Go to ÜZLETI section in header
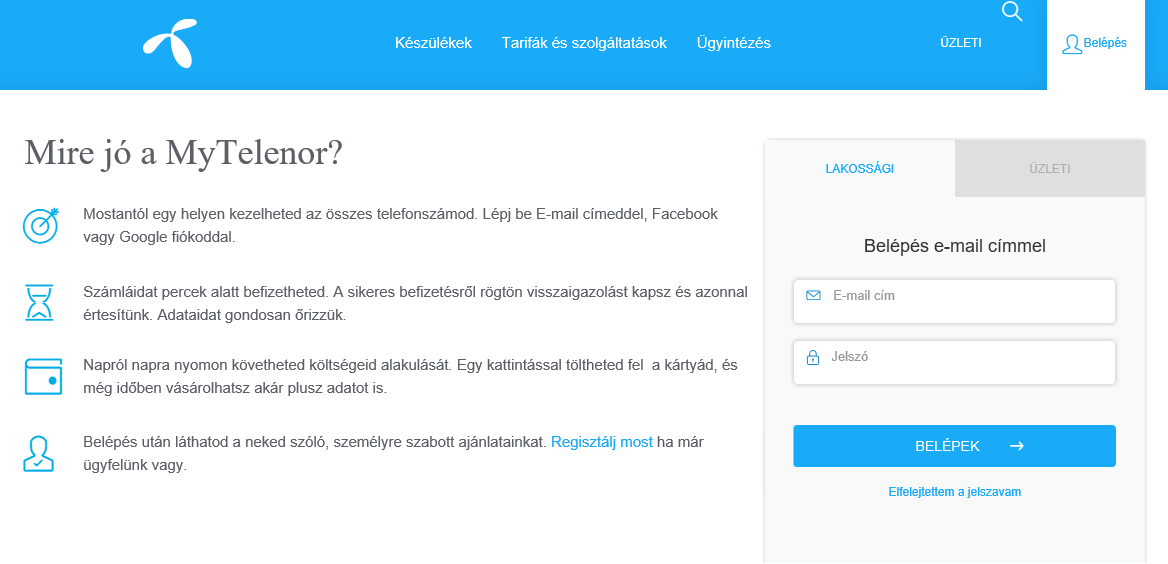1168x564 pixels. 961,43
